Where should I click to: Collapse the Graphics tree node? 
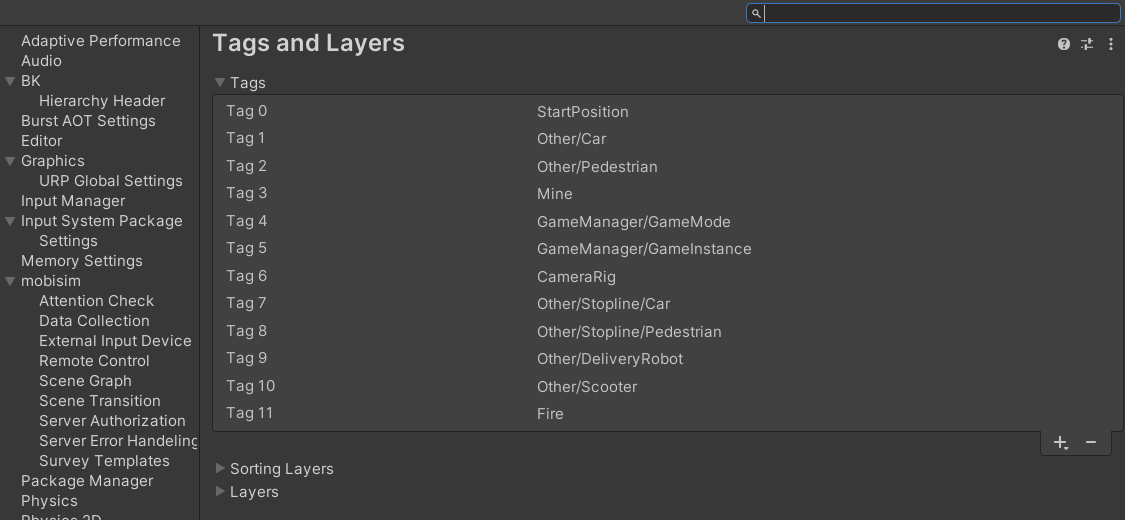[x=10, y=161]
